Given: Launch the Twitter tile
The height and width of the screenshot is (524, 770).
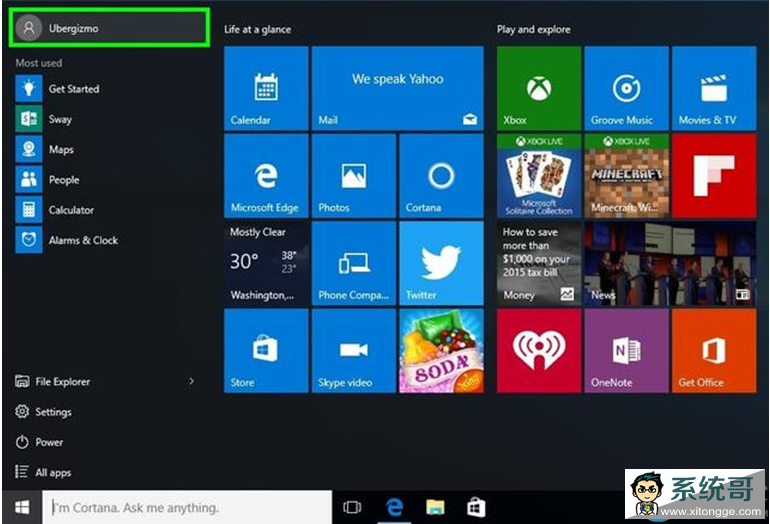Looking at the screenshot, I should coord(441,263).
